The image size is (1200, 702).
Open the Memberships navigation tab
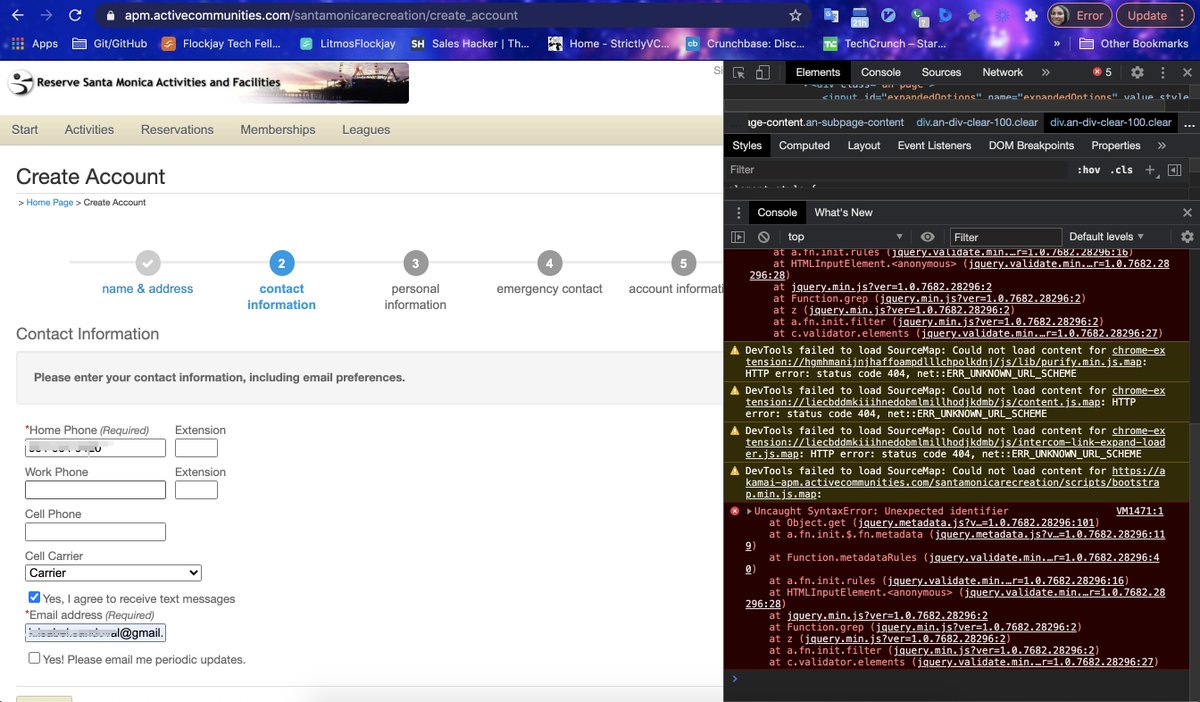[x=277, y=129]
